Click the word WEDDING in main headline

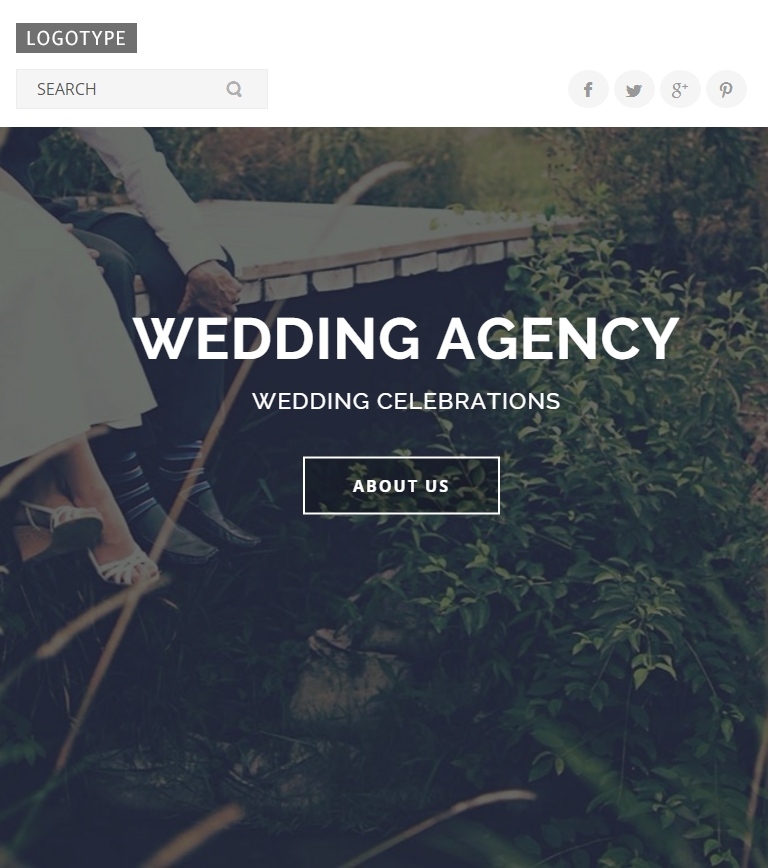tap(276, 338)
